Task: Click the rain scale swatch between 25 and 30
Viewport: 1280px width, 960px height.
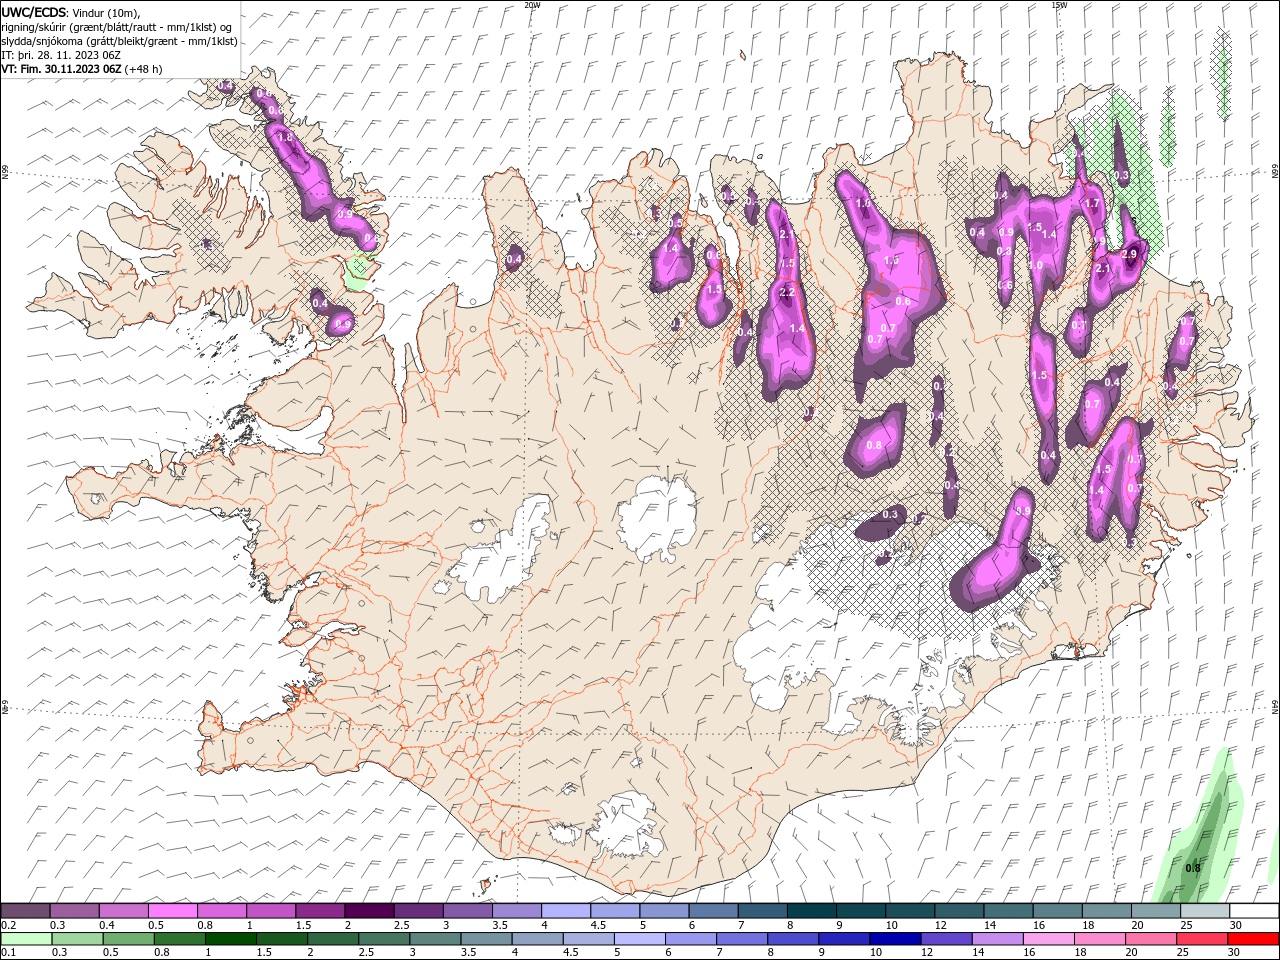Action: [1200, 939]
